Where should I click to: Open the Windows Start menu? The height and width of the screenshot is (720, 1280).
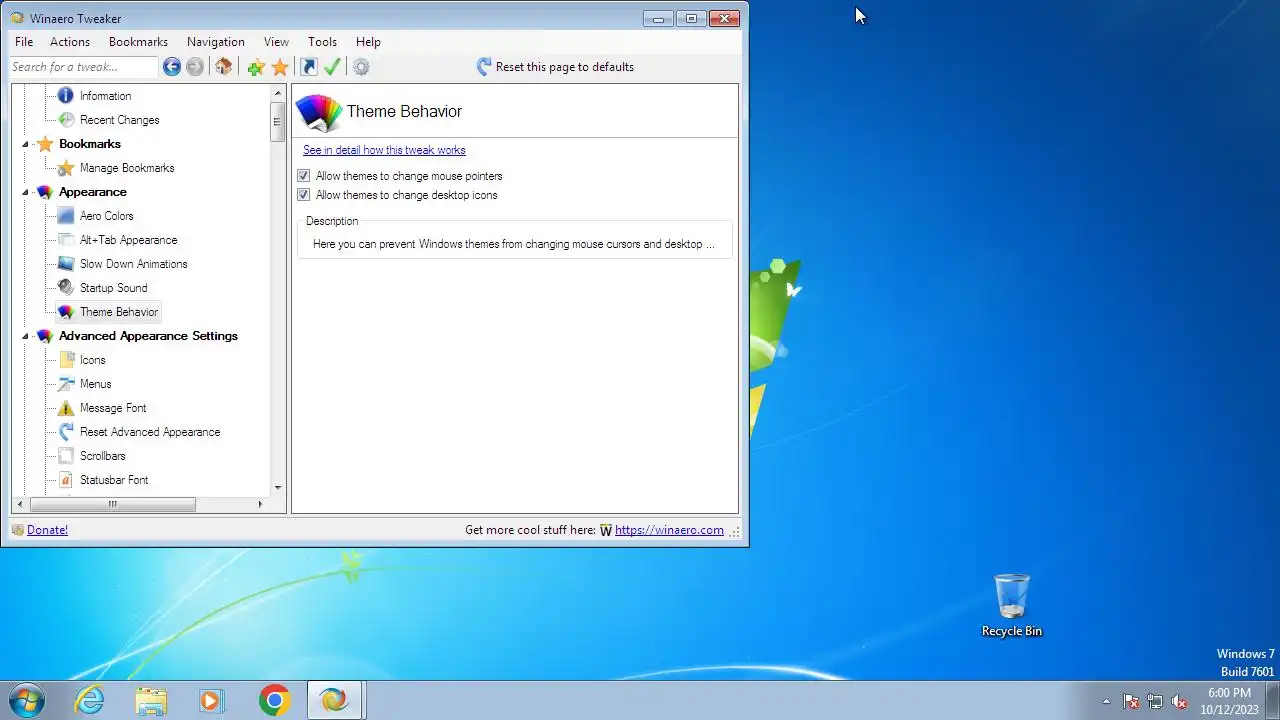point(27,700)
